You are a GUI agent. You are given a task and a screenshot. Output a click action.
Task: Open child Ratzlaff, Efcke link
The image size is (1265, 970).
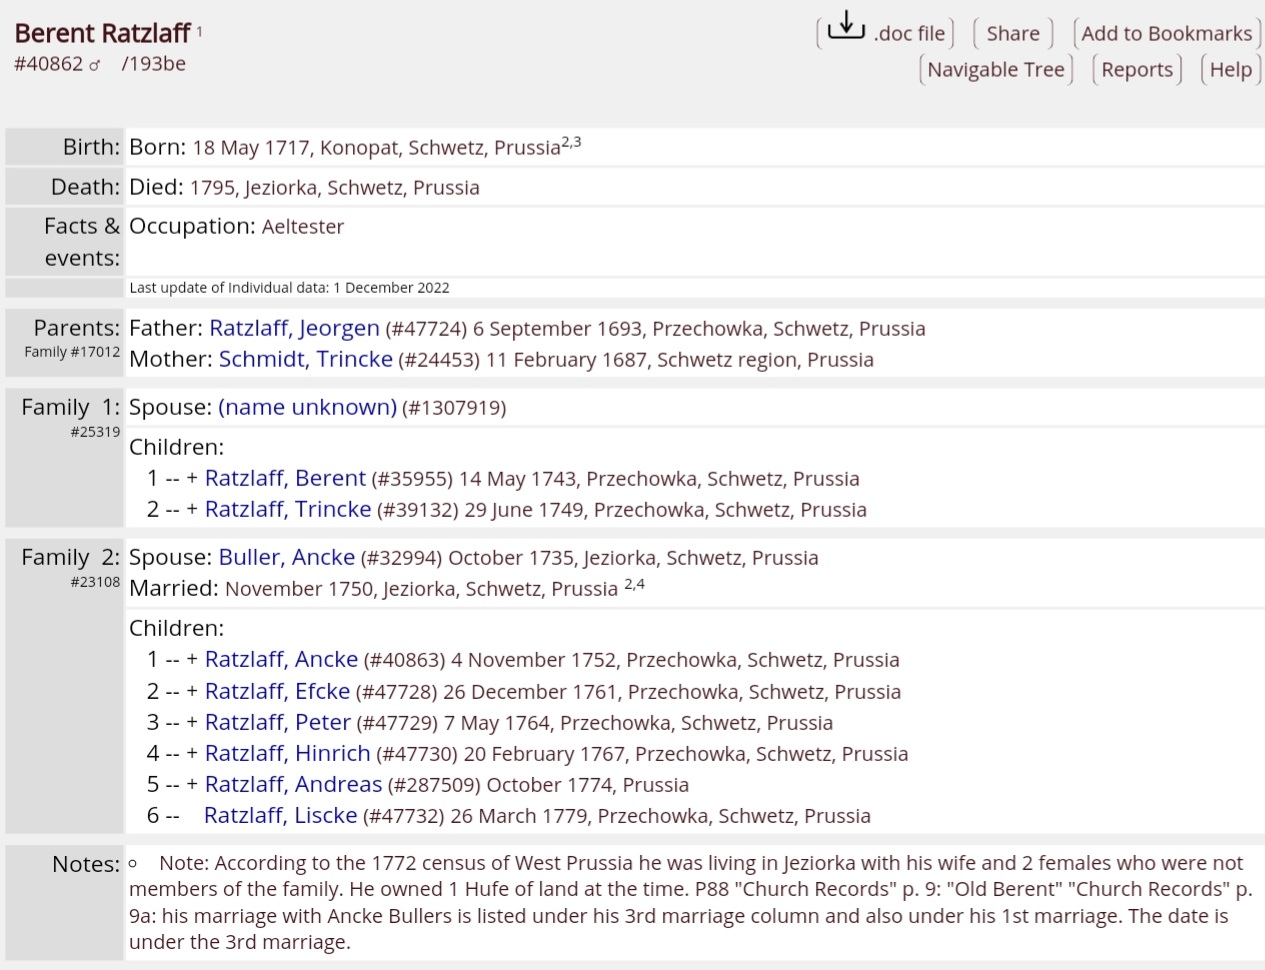(x=277, y=691)
